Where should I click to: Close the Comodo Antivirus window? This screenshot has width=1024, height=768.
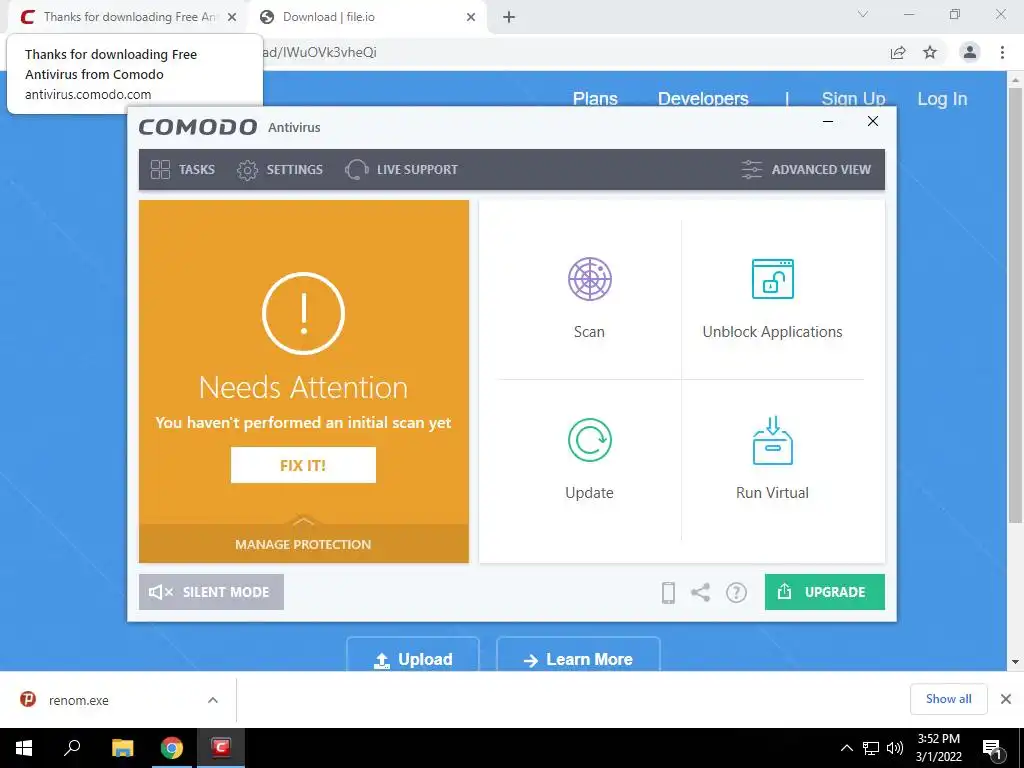872,121
